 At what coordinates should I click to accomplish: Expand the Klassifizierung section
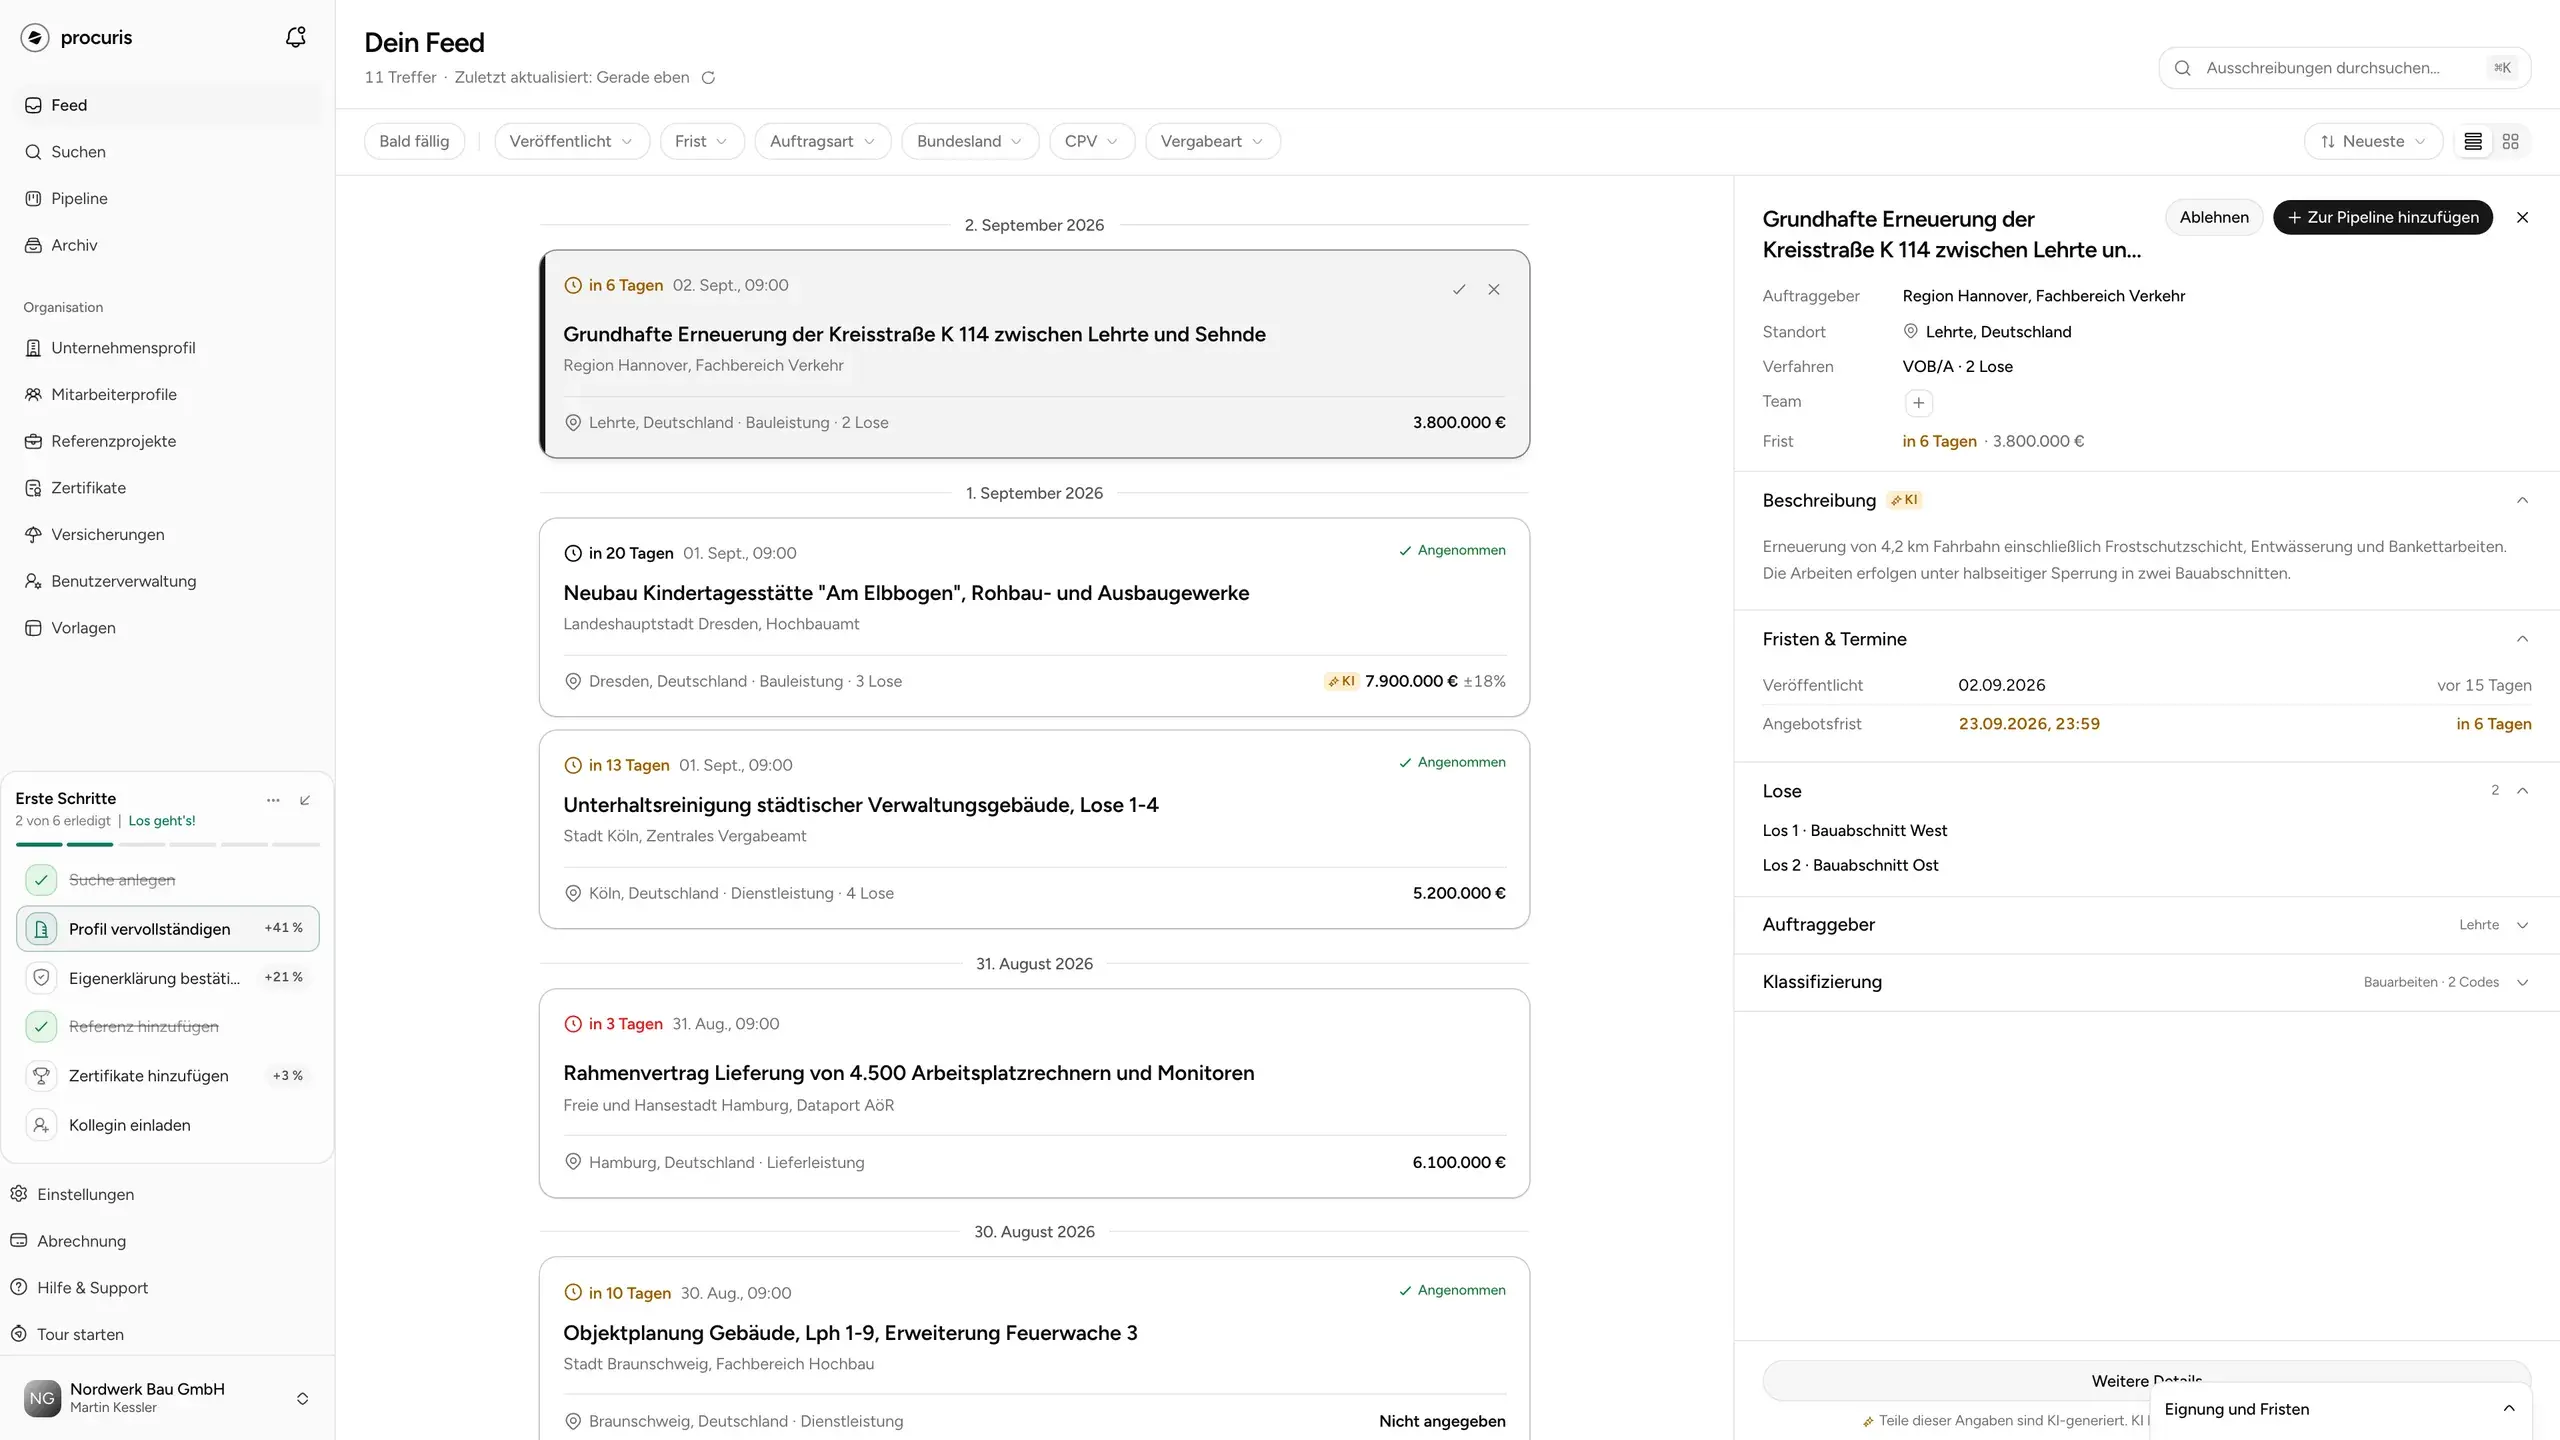(x=2522, y=982)
